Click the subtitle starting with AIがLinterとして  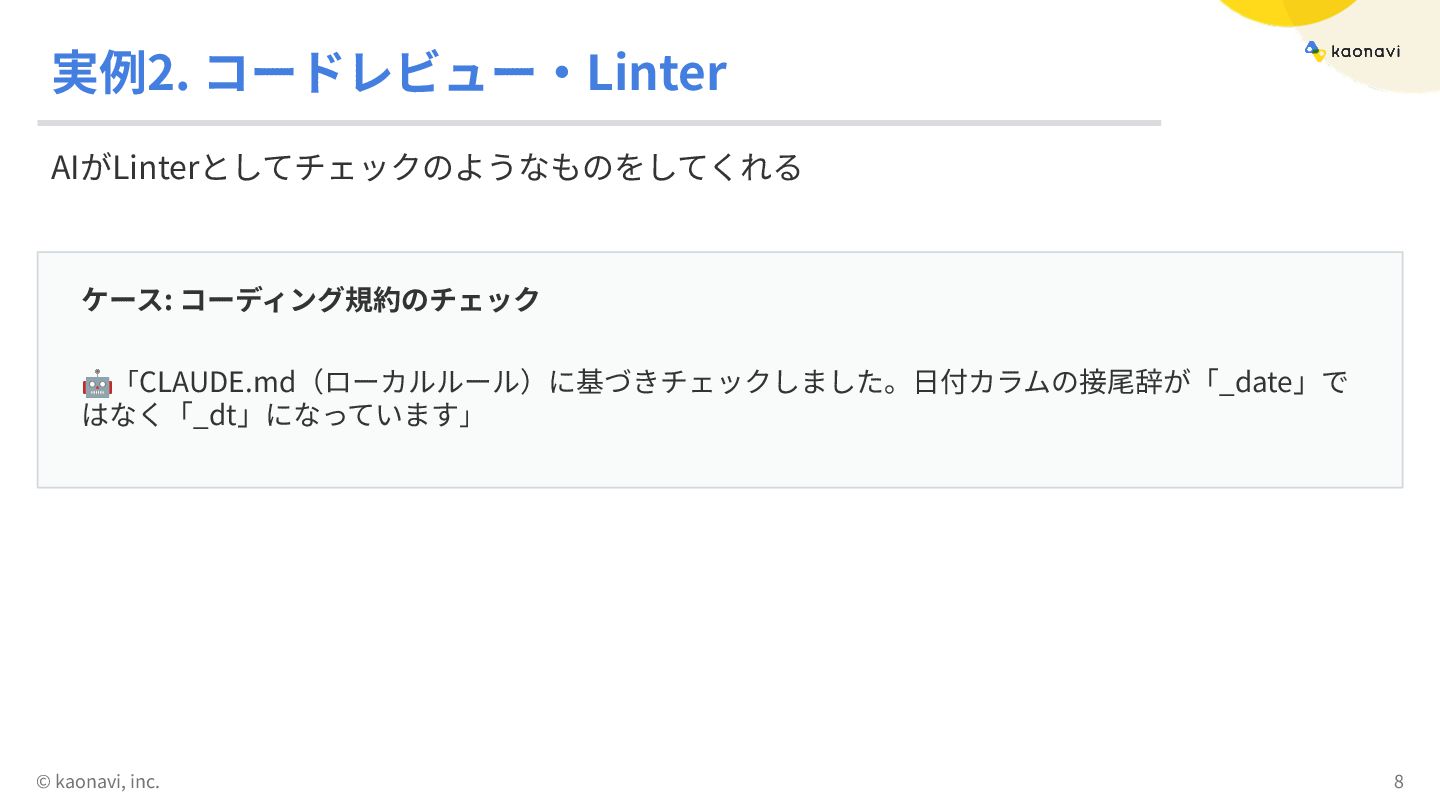(426, 167)
